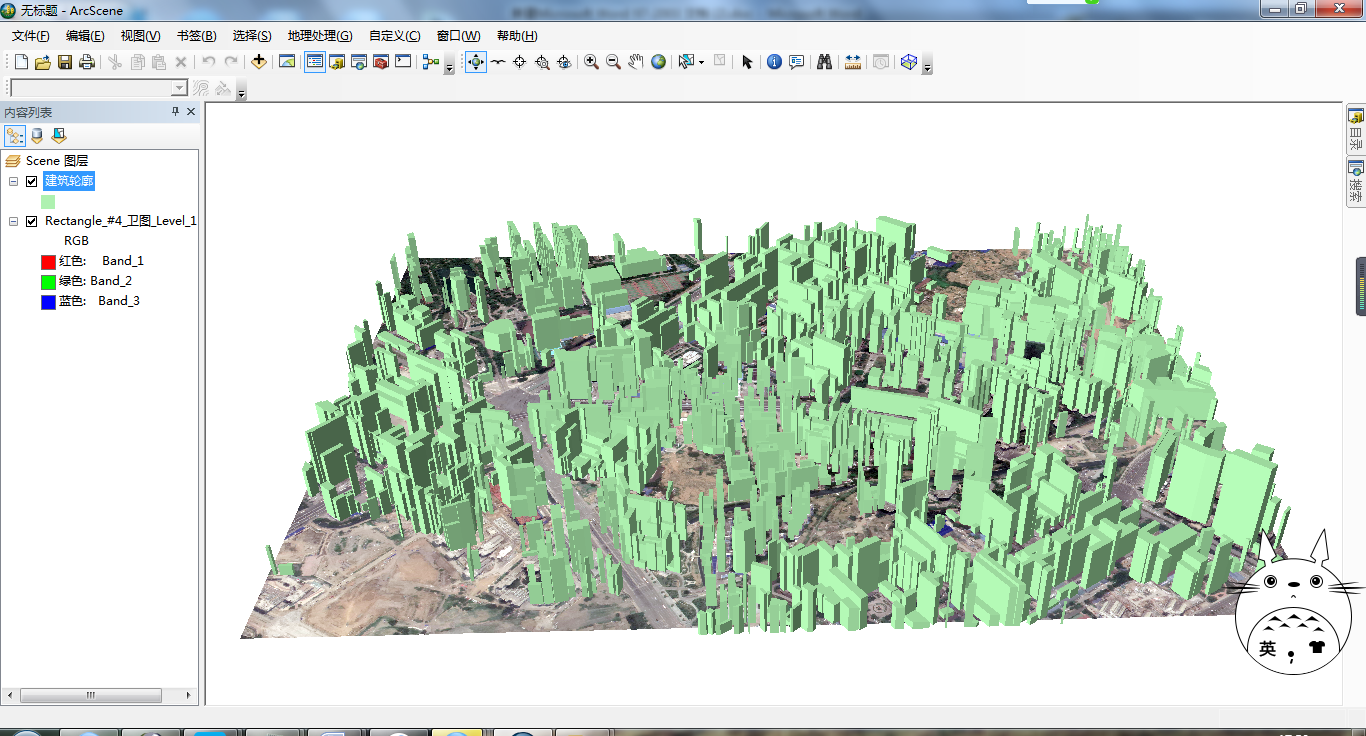The height and width of the screenshot is (736, 1366).
Task: Activate the Measure ruler tool
Action: (x=853, y=62)
